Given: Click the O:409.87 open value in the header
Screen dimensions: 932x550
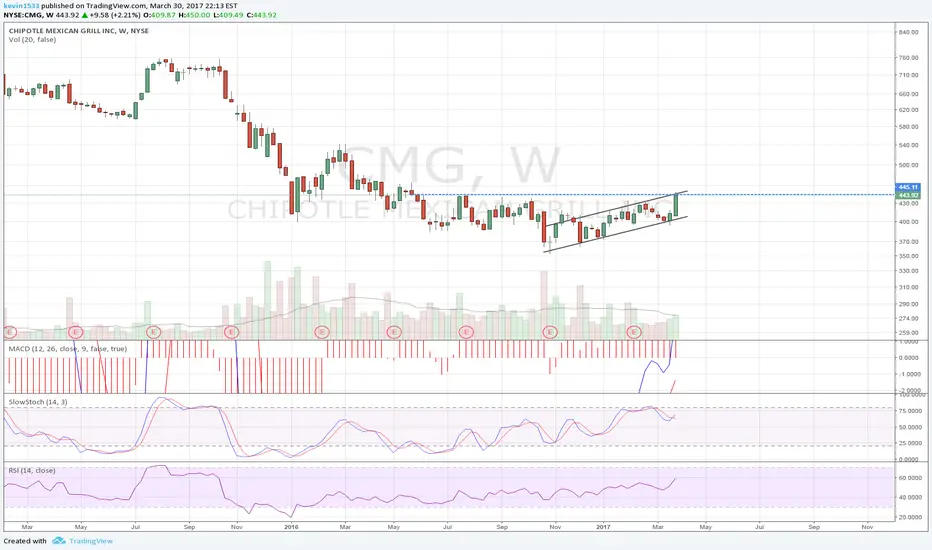Looking at the screenshot, I should point(160,15).
